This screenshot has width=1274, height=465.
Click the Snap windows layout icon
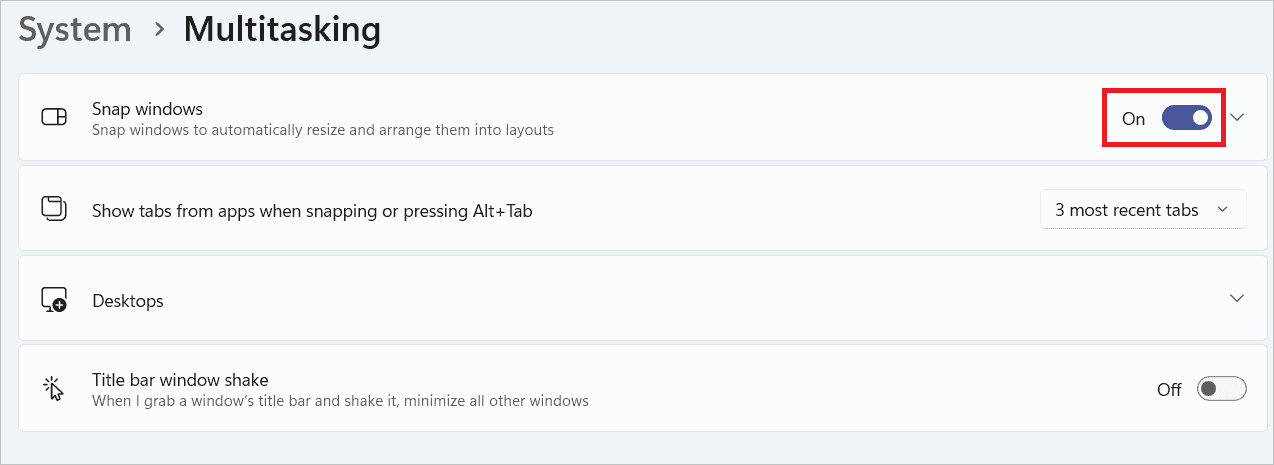(54, 118)
